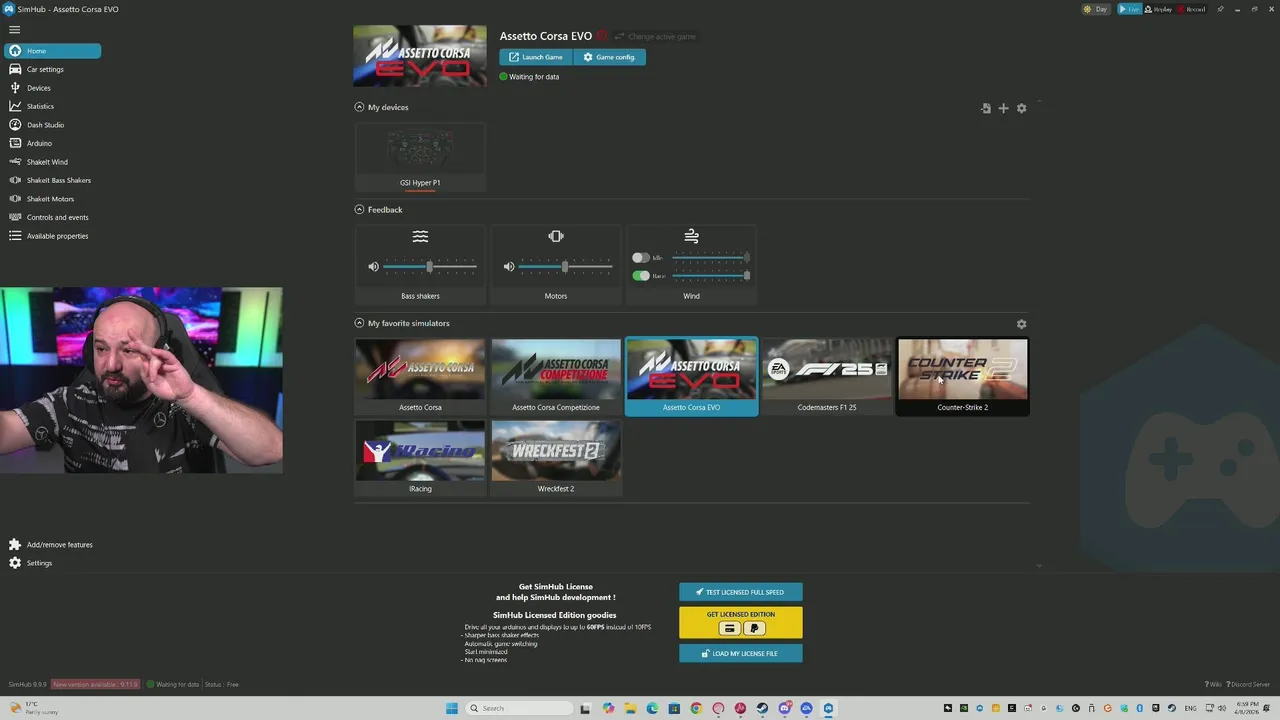Open ShakeIt Wind settings
1280x720 pixels.
tap(47, 162)
